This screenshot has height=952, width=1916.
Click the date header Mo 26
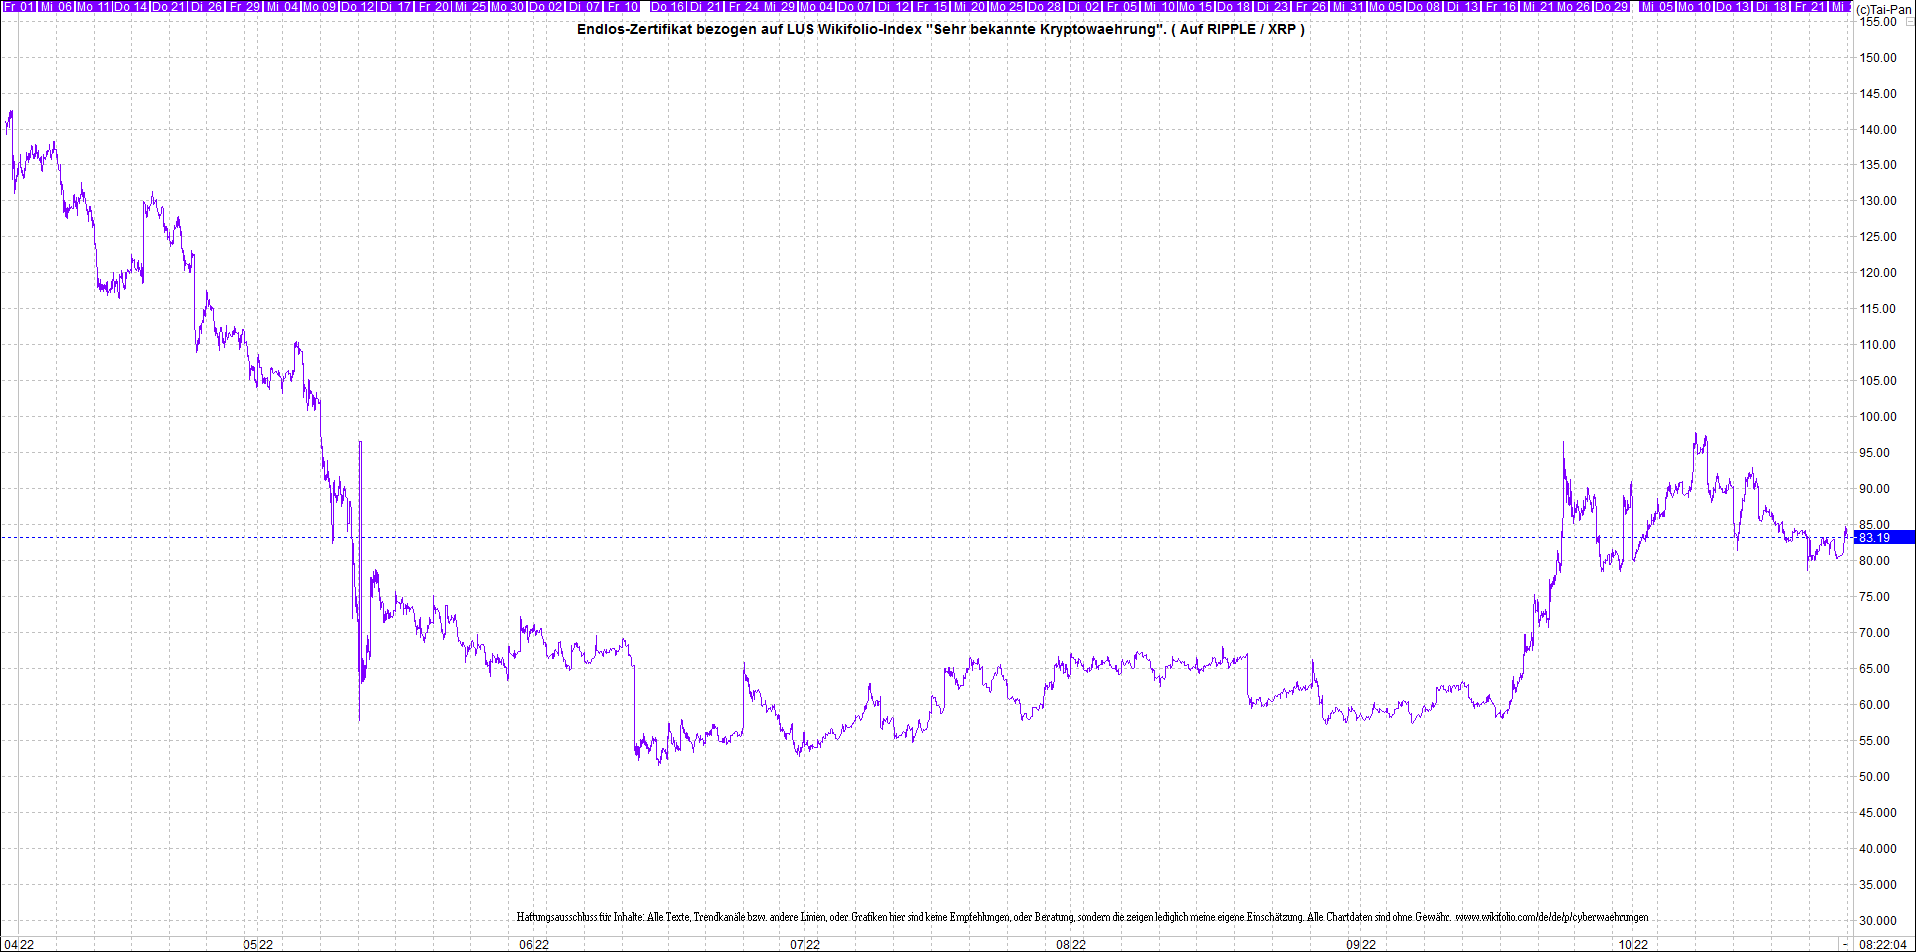[x=1574, y=6]
